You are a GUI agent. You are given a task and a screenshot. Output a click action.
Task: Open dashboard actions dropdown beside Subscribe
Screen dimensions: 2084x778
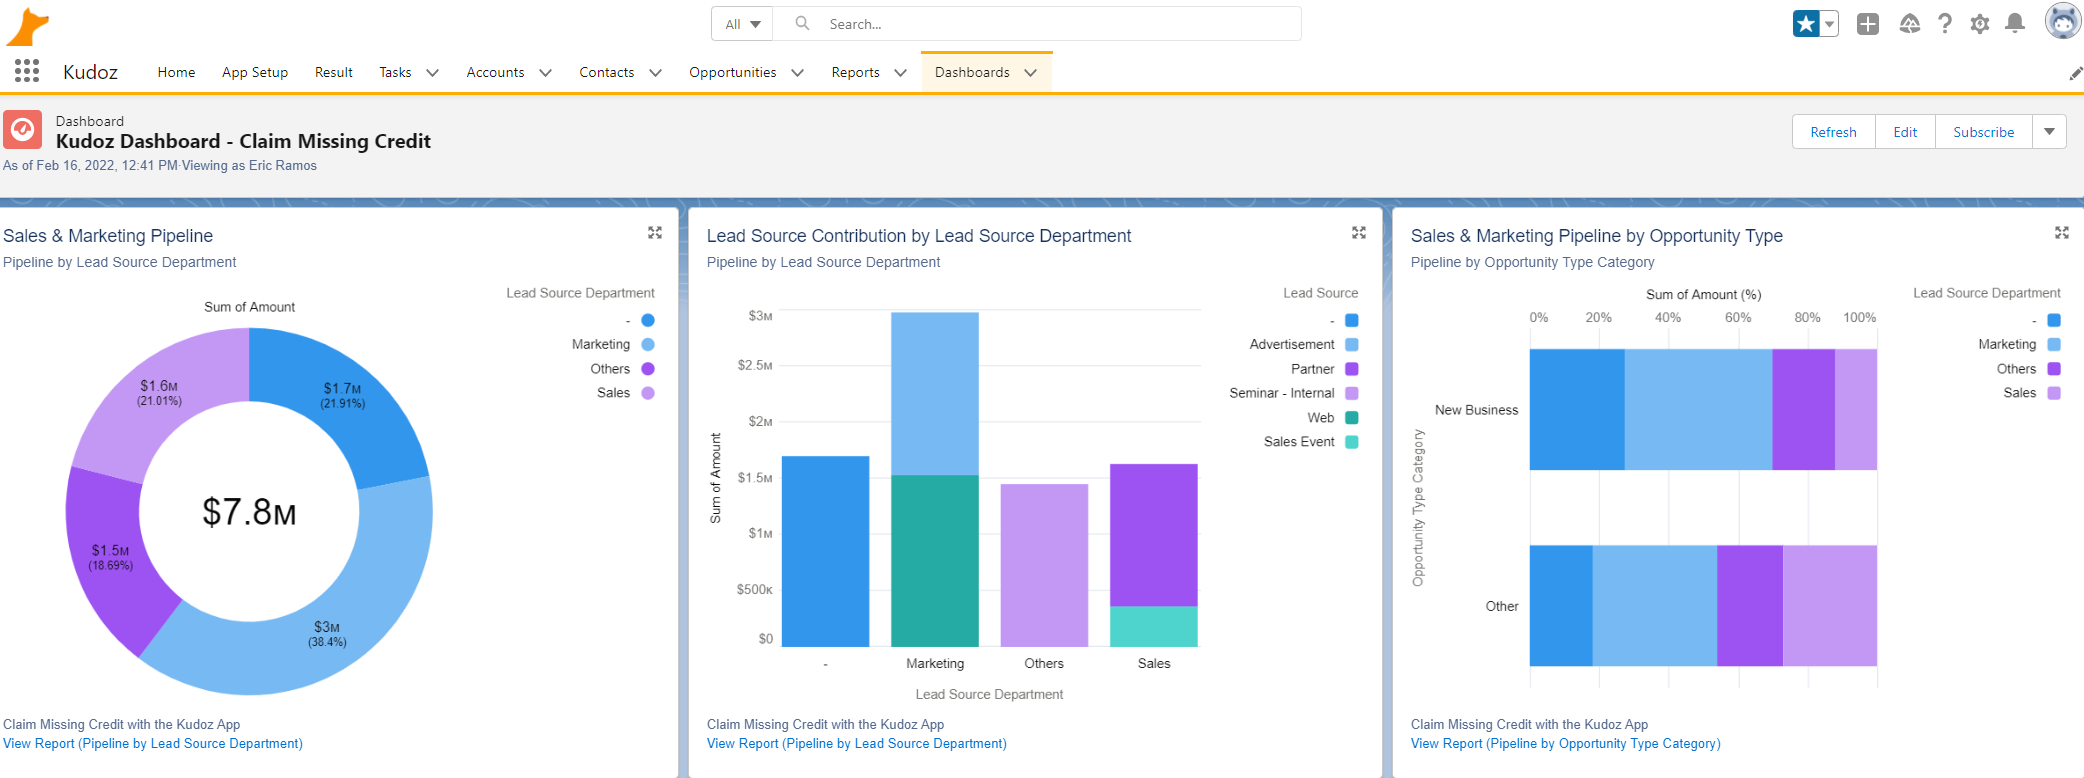click(x=2049, y=132)
